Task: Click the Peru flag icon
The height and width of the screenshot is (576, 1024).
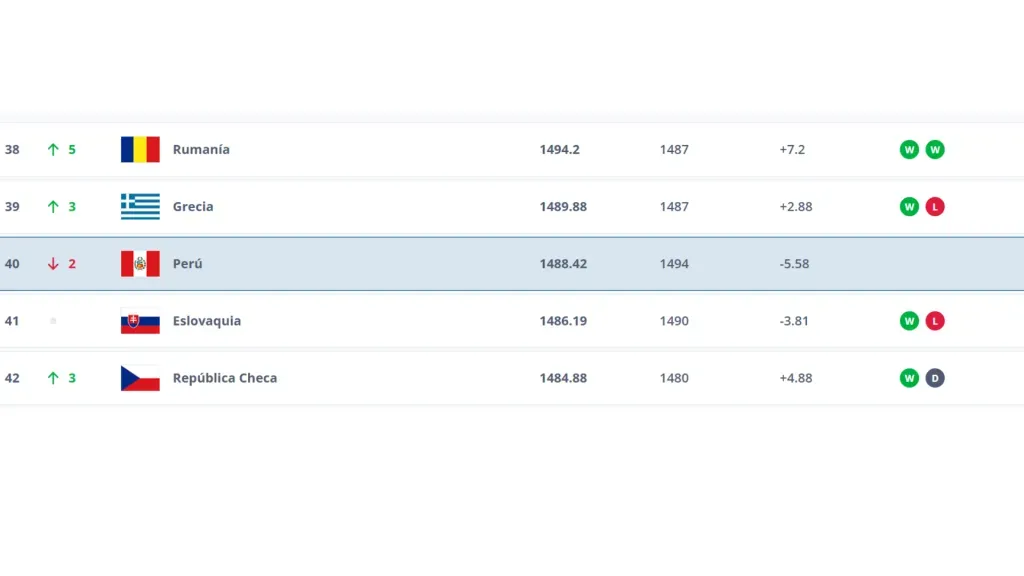Action: pyautogui.click(x=140, y=264)
